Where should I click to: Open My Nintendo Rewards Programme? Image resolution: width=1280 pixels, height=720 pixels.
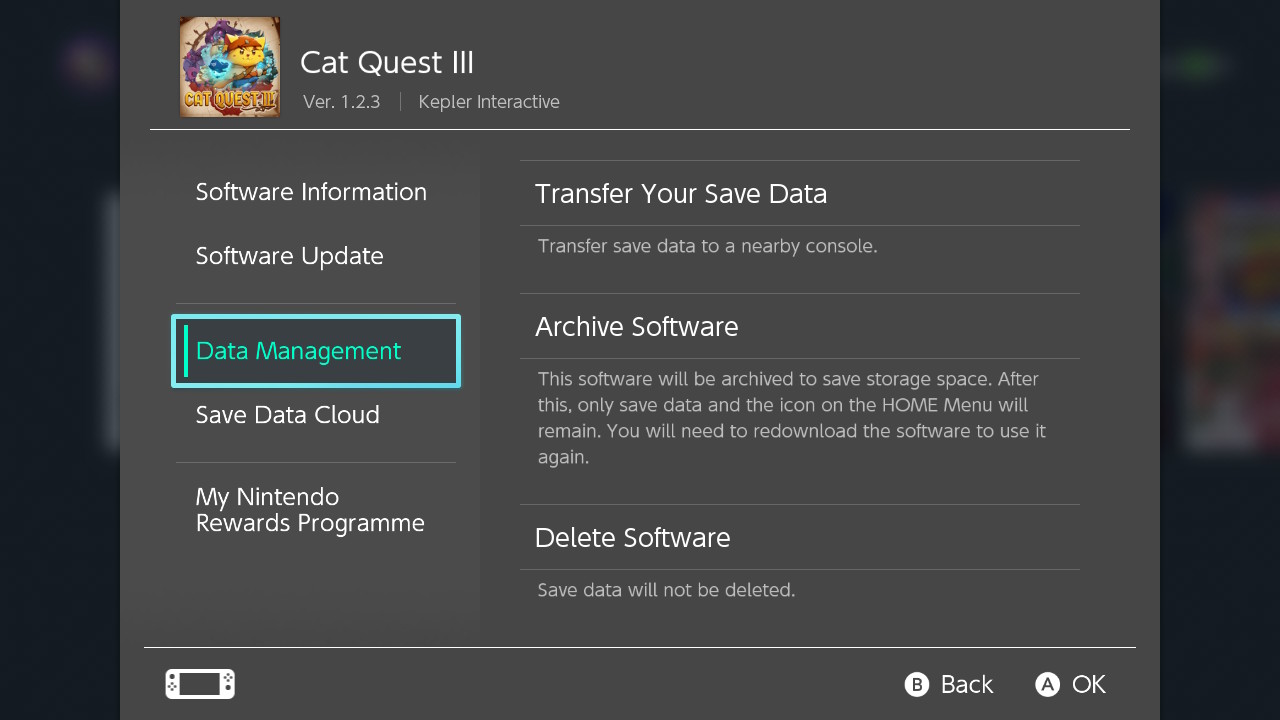click(x=310, y=510)
